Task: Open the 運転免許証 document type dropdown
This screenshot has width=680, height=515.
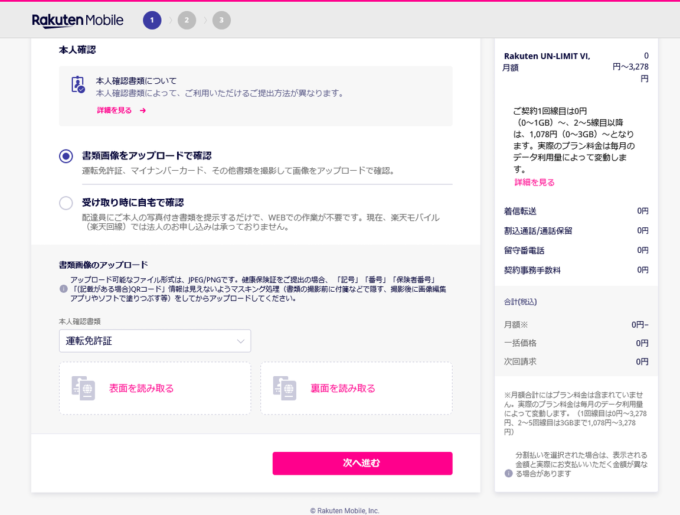Action: coord(155,341)
